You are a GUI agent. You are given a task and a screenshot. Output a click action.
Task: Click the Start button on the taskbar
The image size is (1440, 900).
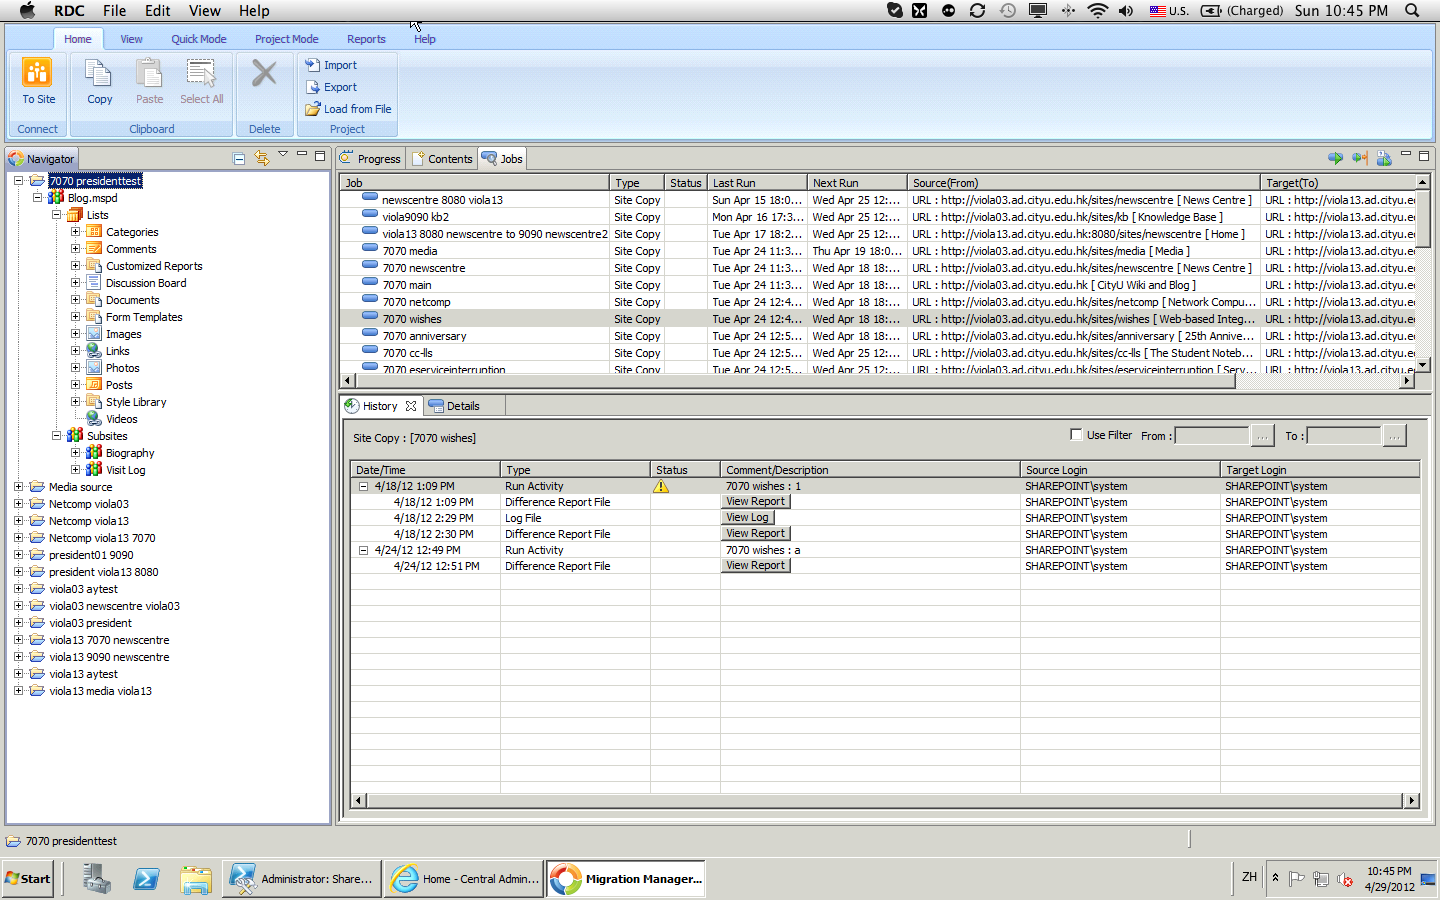[28, 879]
